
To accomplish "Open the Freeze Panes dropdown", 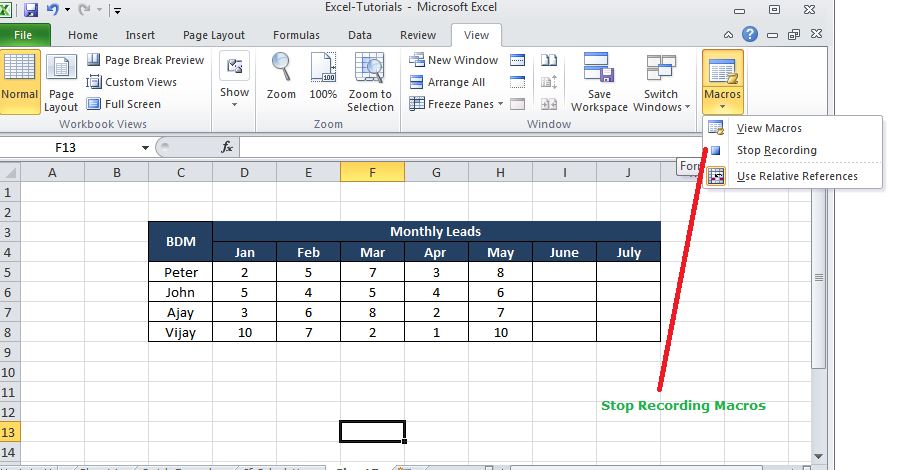I will [x=456, y=104].
